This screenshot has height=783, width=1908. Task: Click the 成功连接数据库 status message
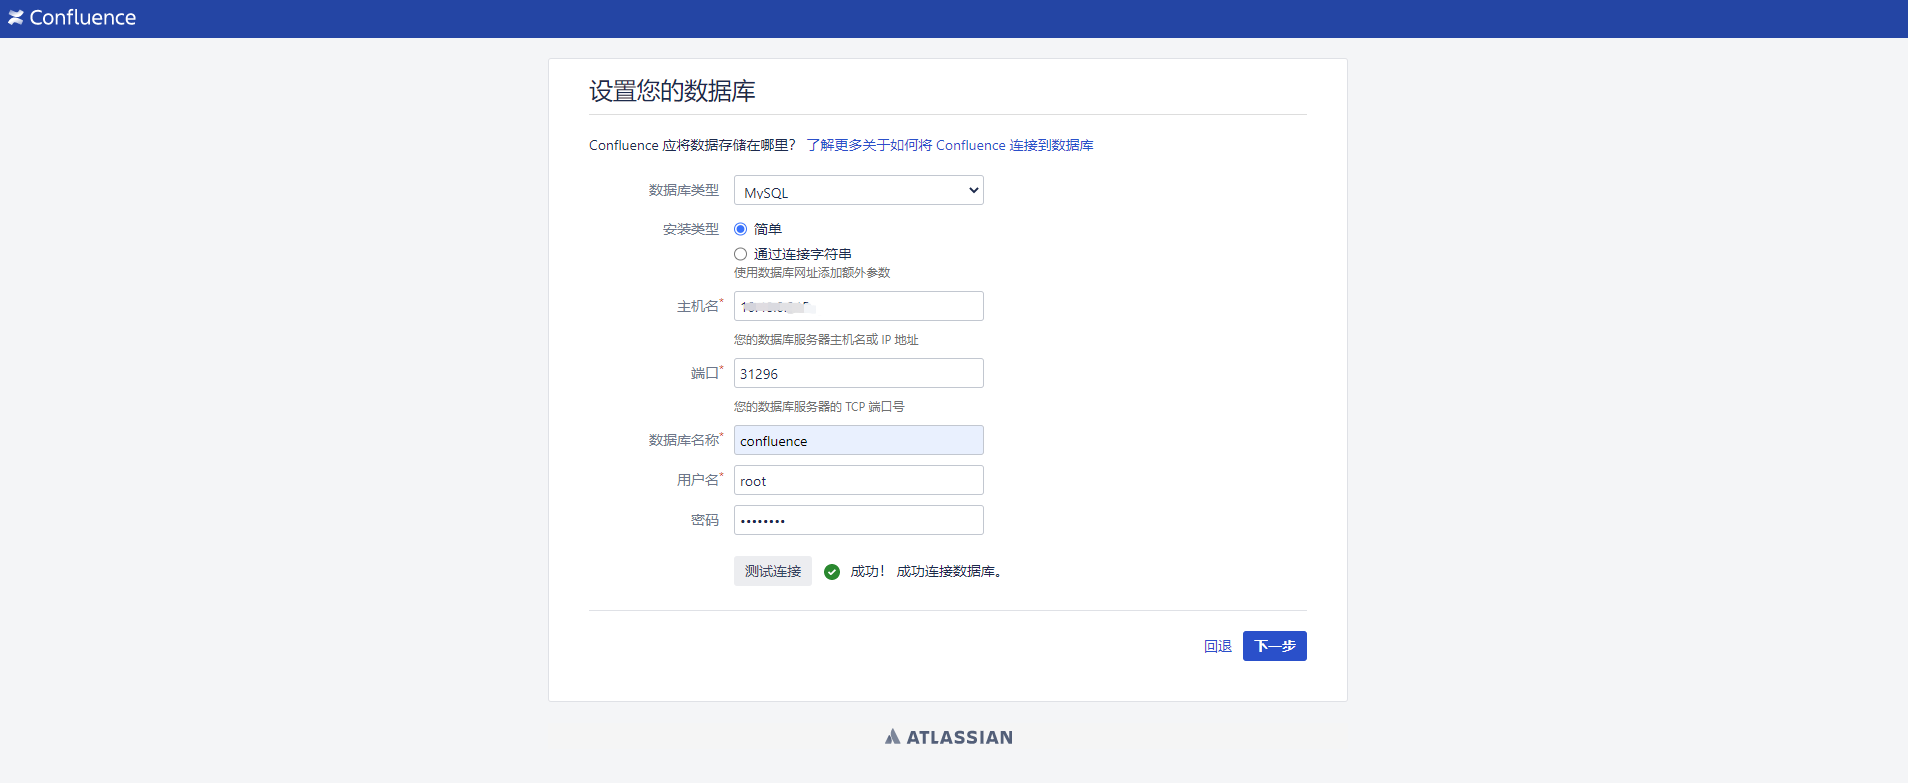948,572
